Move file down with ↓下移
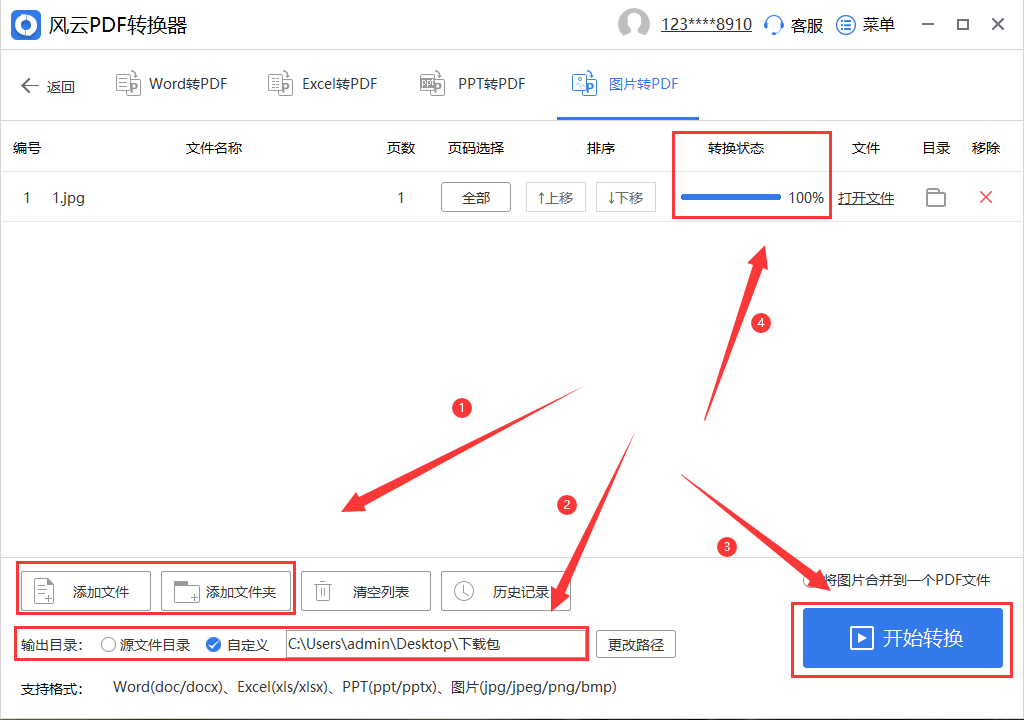1024x720 pixels. pos(626,197)
